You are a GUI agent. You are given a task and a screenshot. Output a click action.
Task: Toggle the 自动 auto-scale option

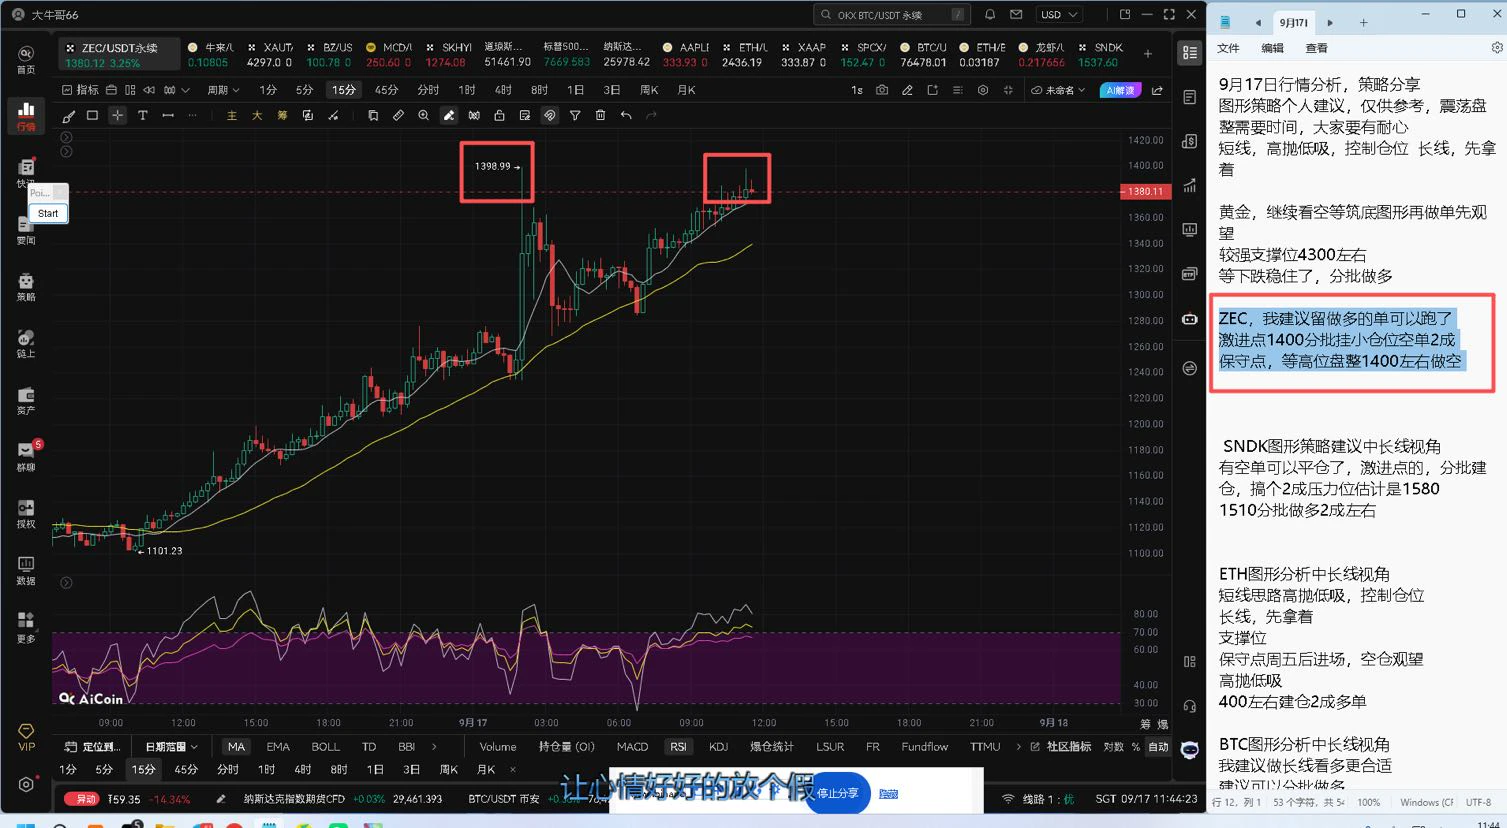pos(1158,747)
